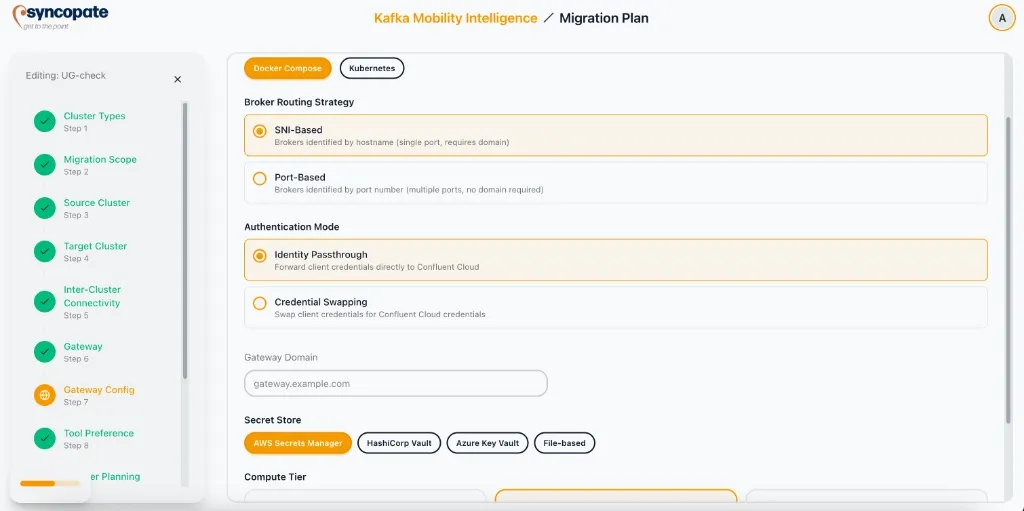Click the Authentication Mode heading
This screenshot has height=511, width=1024.
[292, 227]
